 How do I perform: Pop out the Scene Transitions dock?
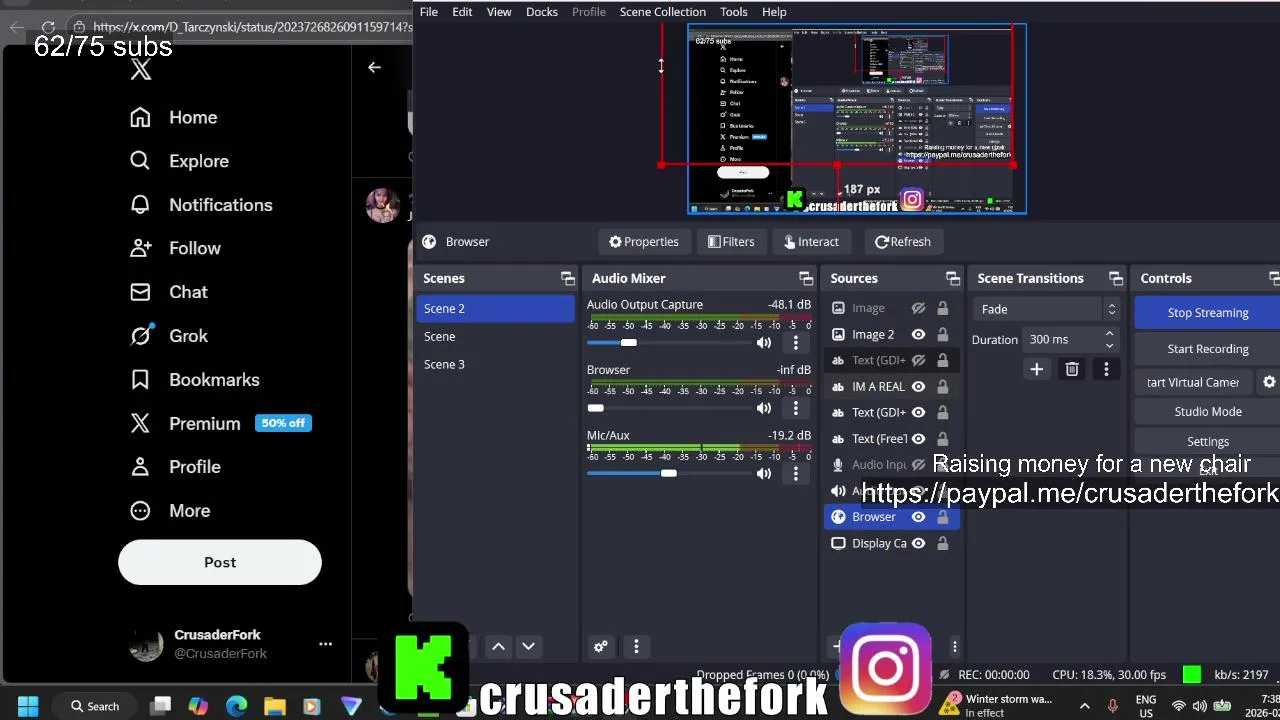1116,279
